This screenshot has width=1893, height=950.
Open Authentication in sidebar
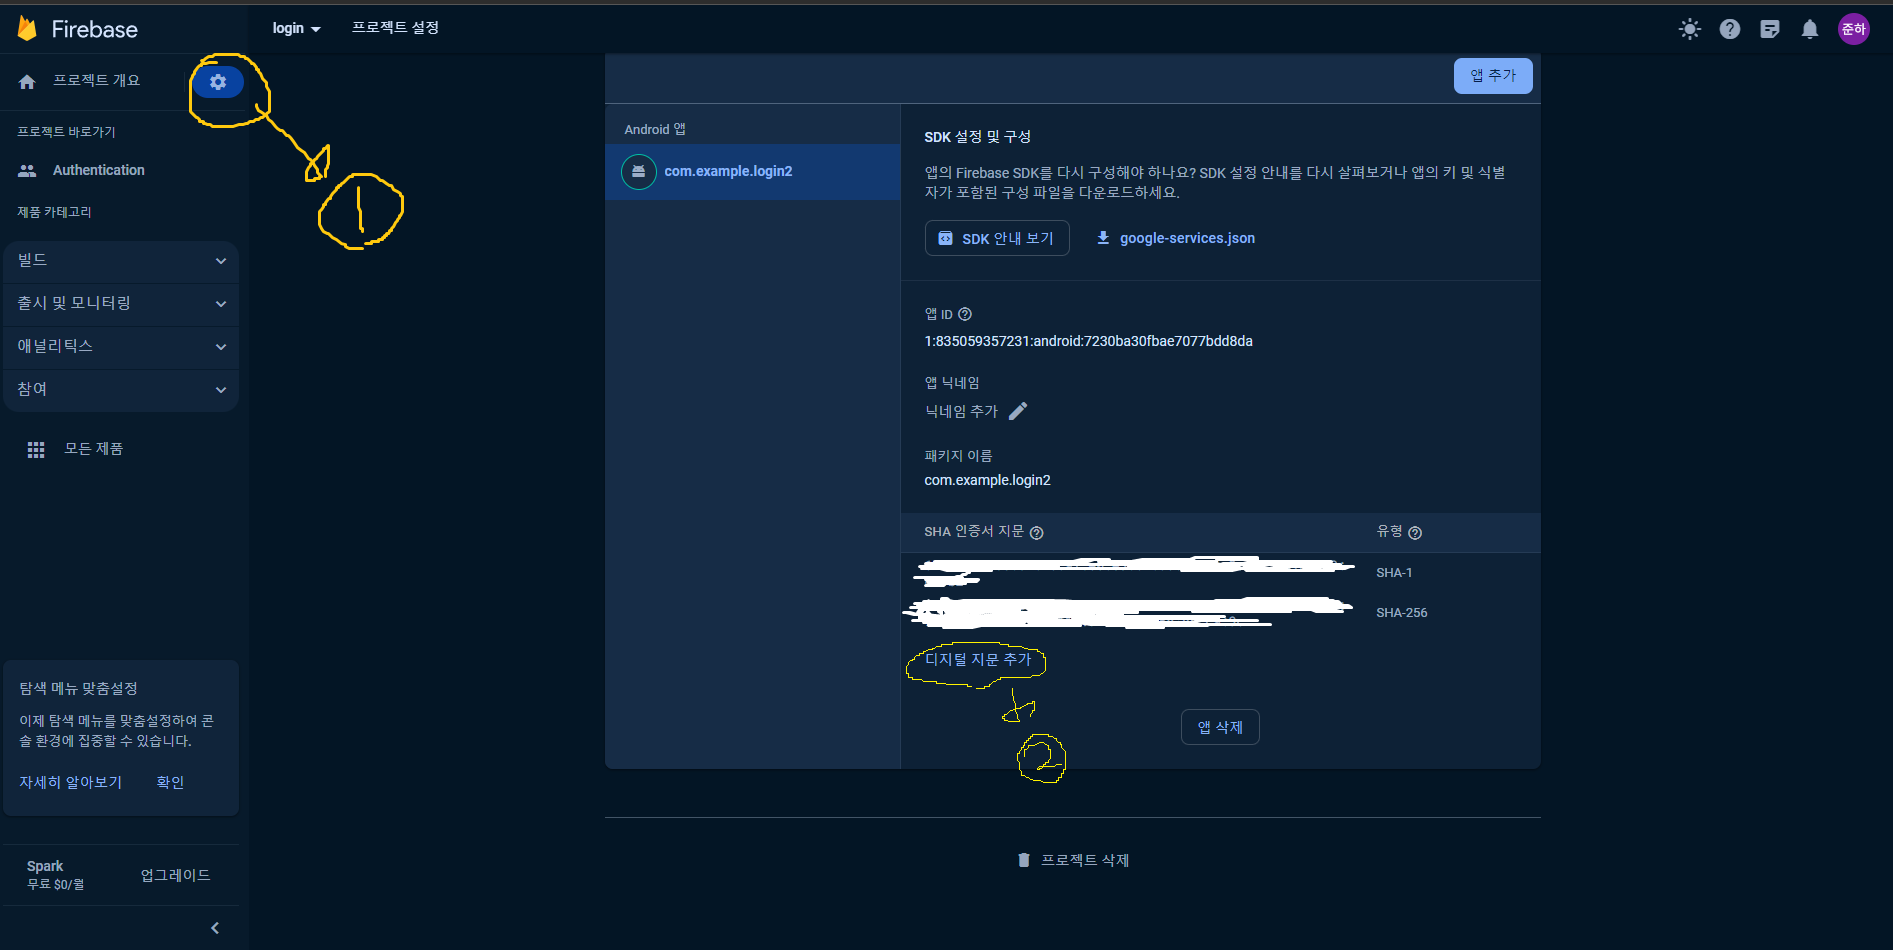point(99,171)
